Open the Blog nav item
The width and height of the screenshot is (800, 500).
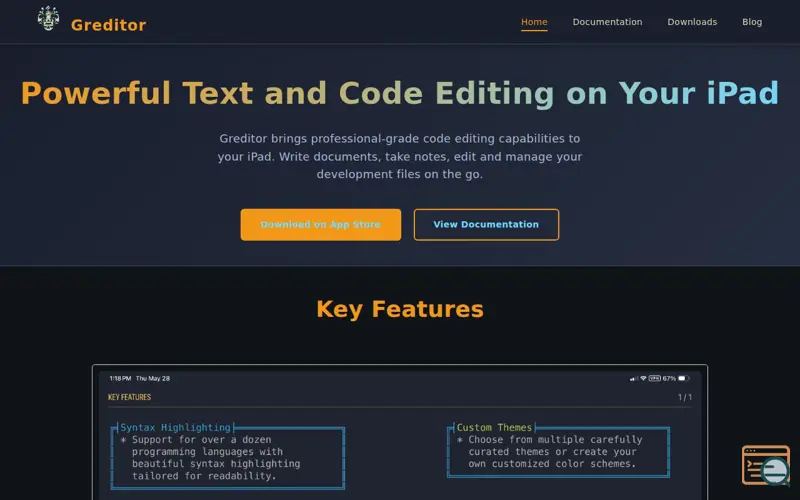[752, 22]
